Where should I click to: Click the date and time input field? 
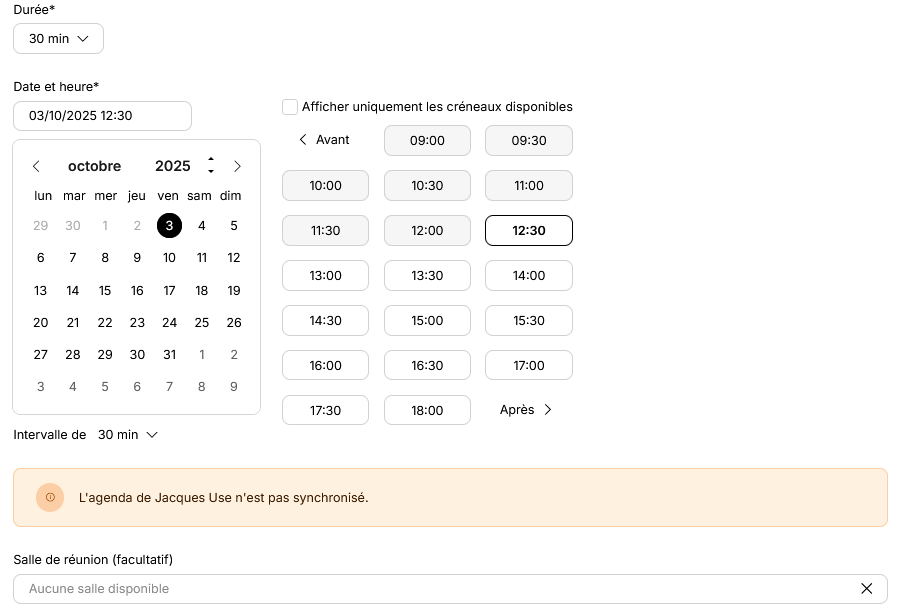[103, 116]
